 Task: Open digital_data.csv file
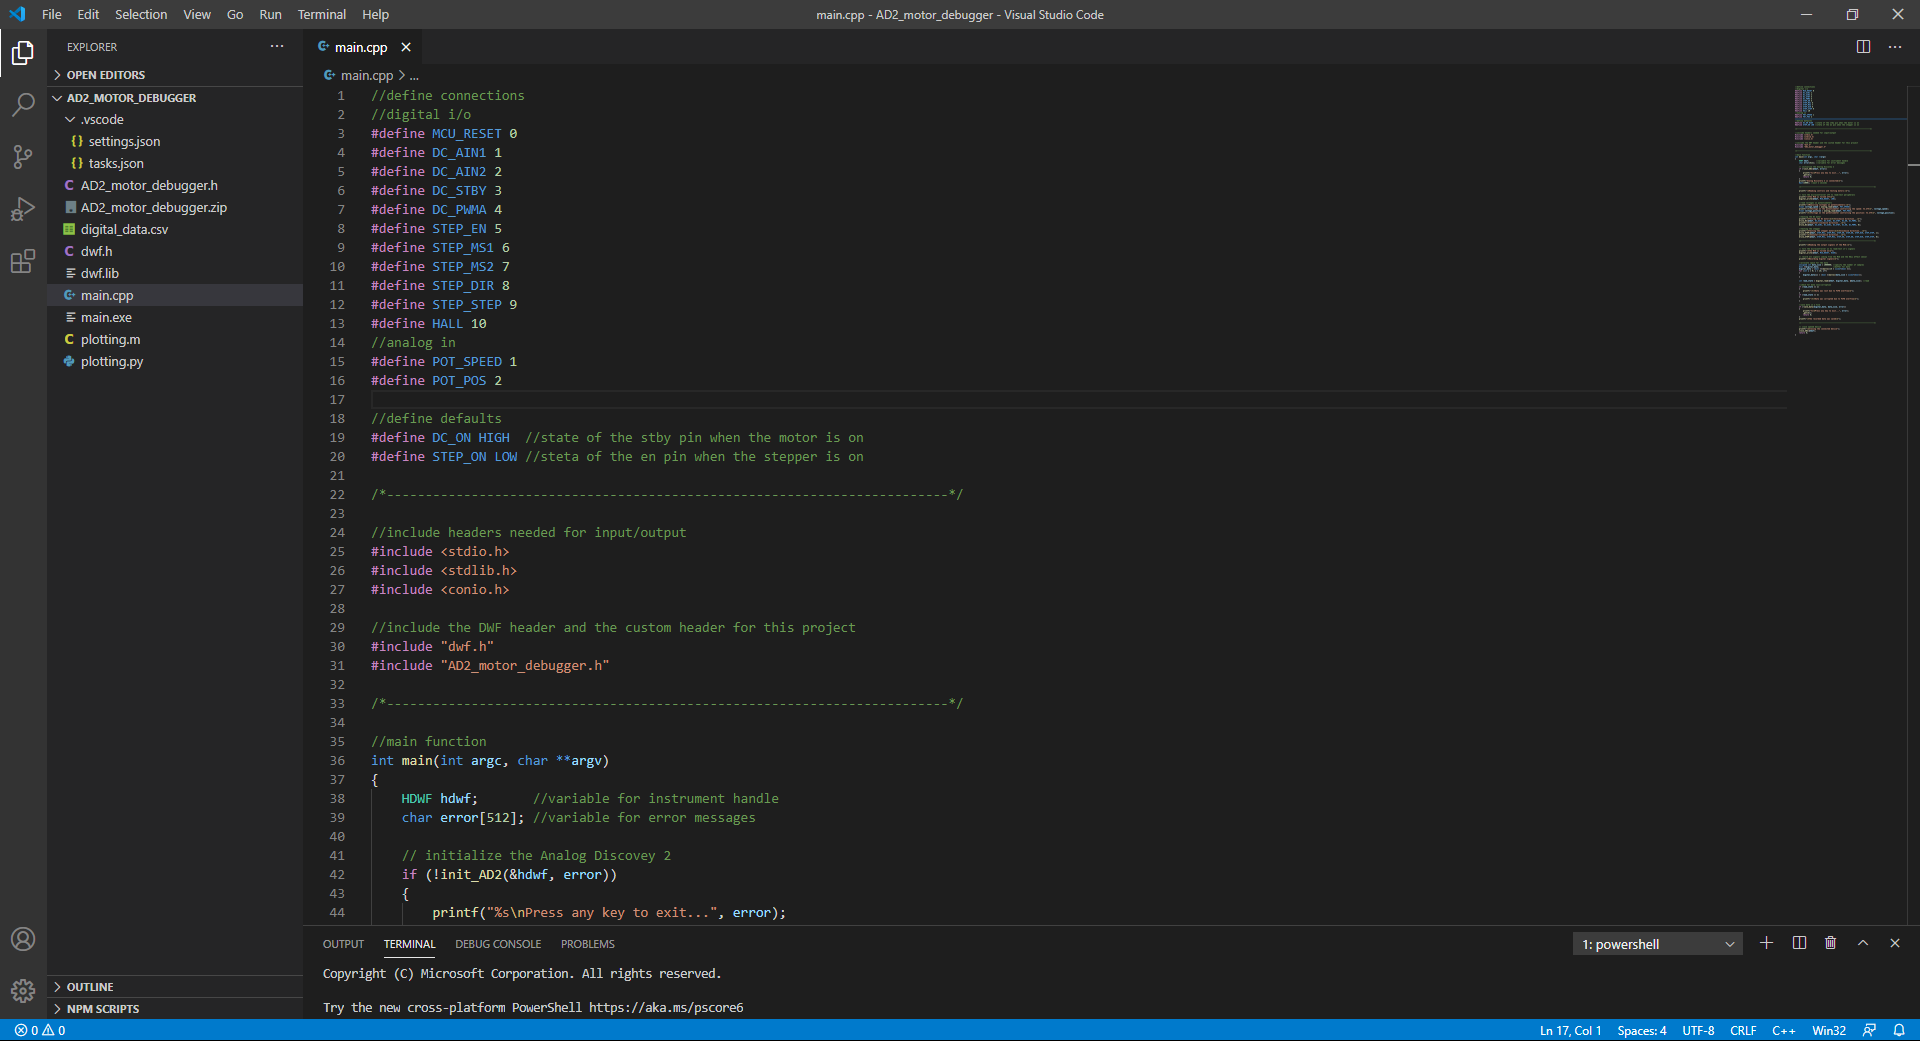click(175, 229)
